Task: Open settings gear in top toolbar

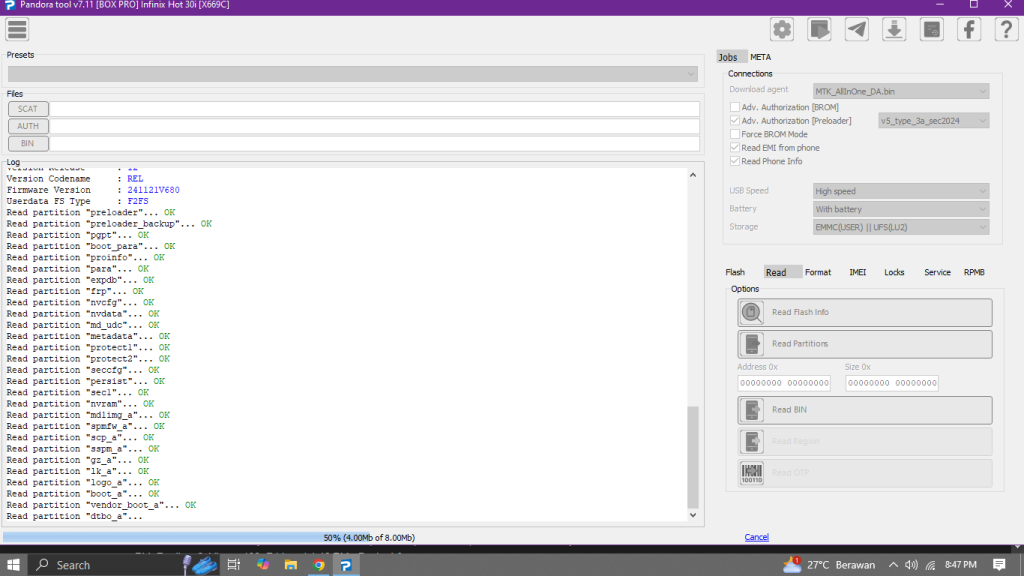Action: 782,29
